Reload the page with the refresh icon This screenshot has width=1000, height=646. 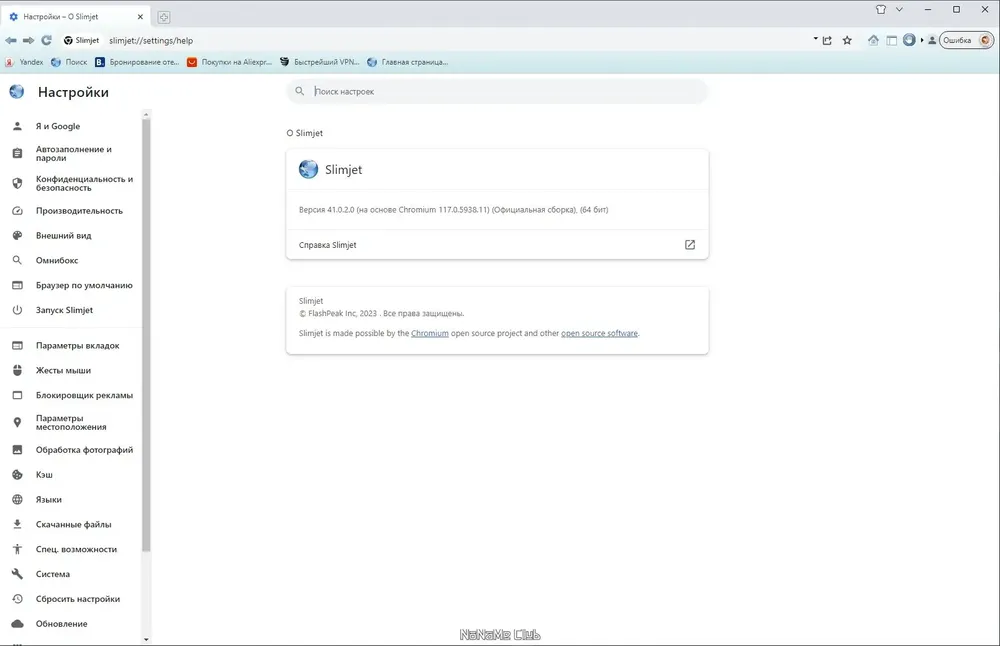pos(47,40)
